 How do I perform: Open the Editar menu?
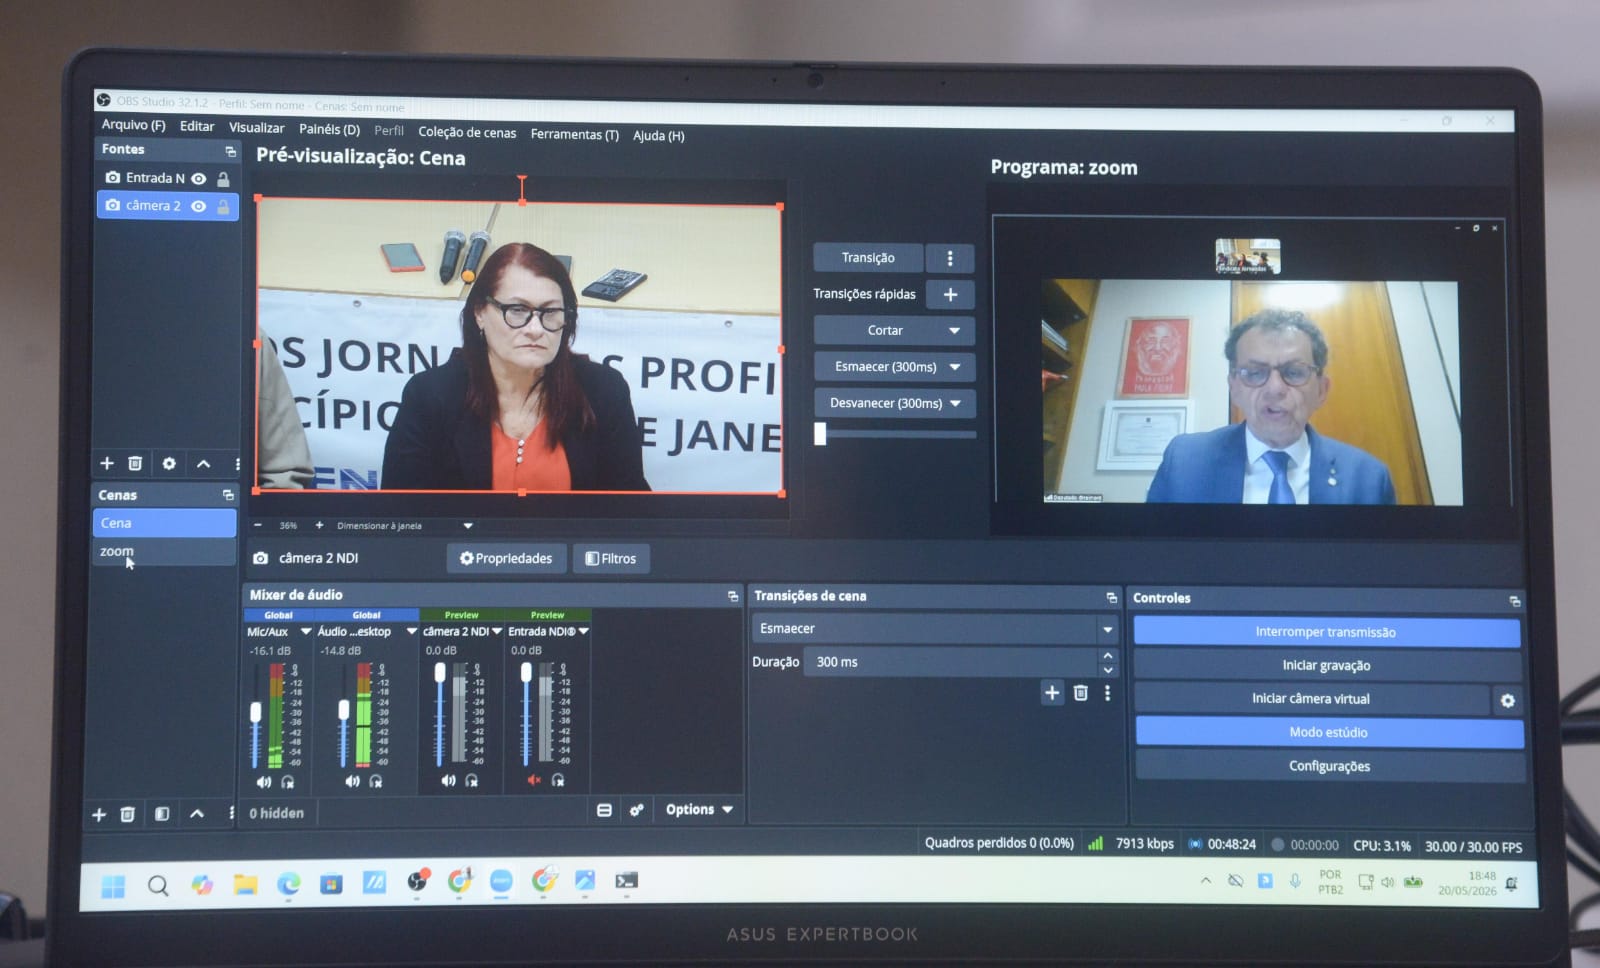pos(197,127)
